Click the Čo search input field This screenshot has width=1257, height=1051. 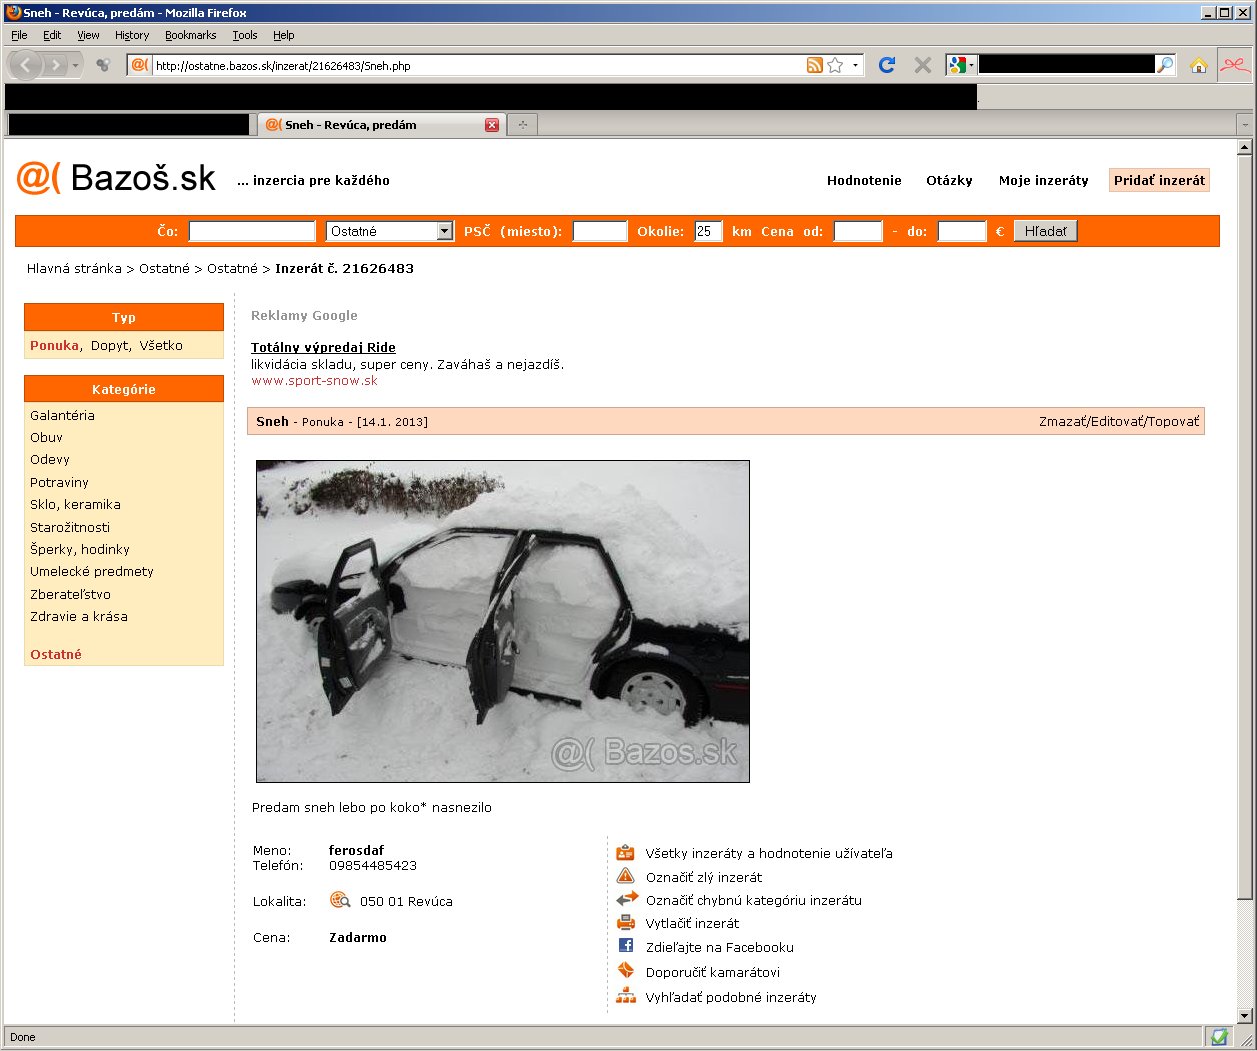pos(252,231)
